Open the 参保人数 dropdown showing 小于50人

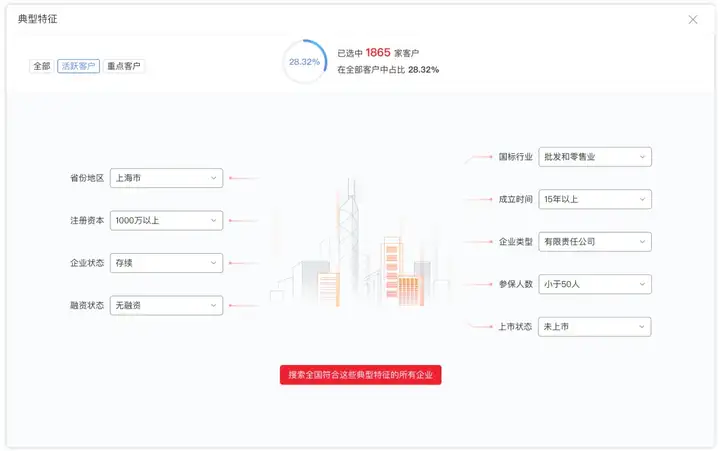[x=595, y=284]
